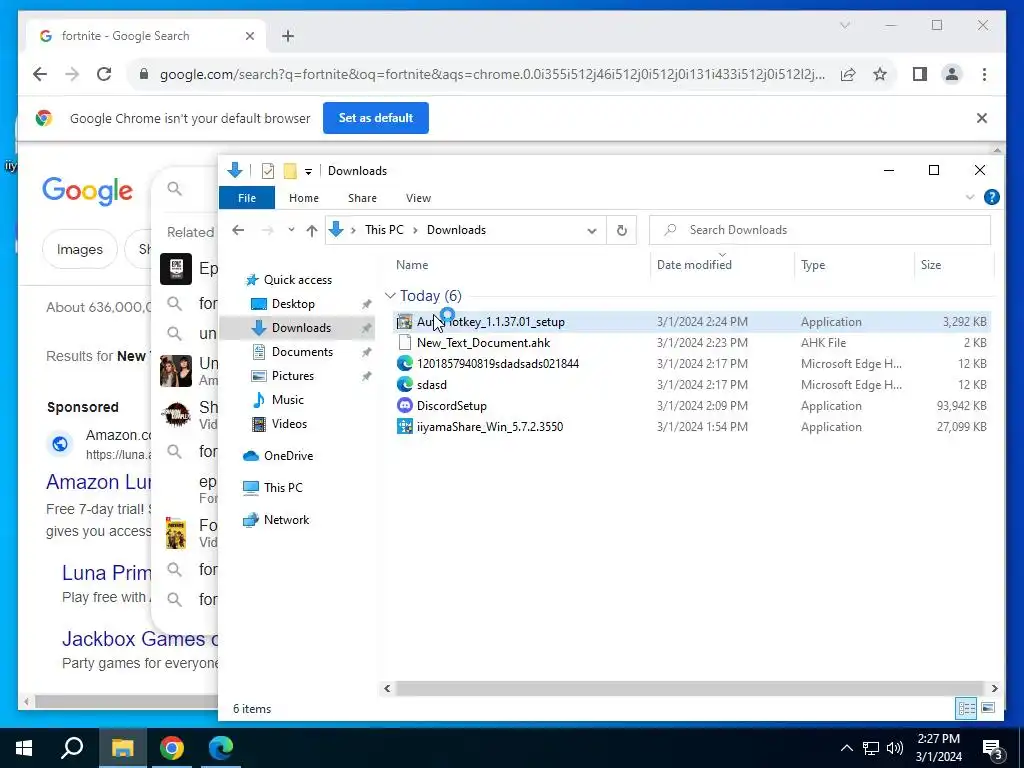Reload the Chrome page
Viewport: 1024px width, 768px height.
click(104, 74)
